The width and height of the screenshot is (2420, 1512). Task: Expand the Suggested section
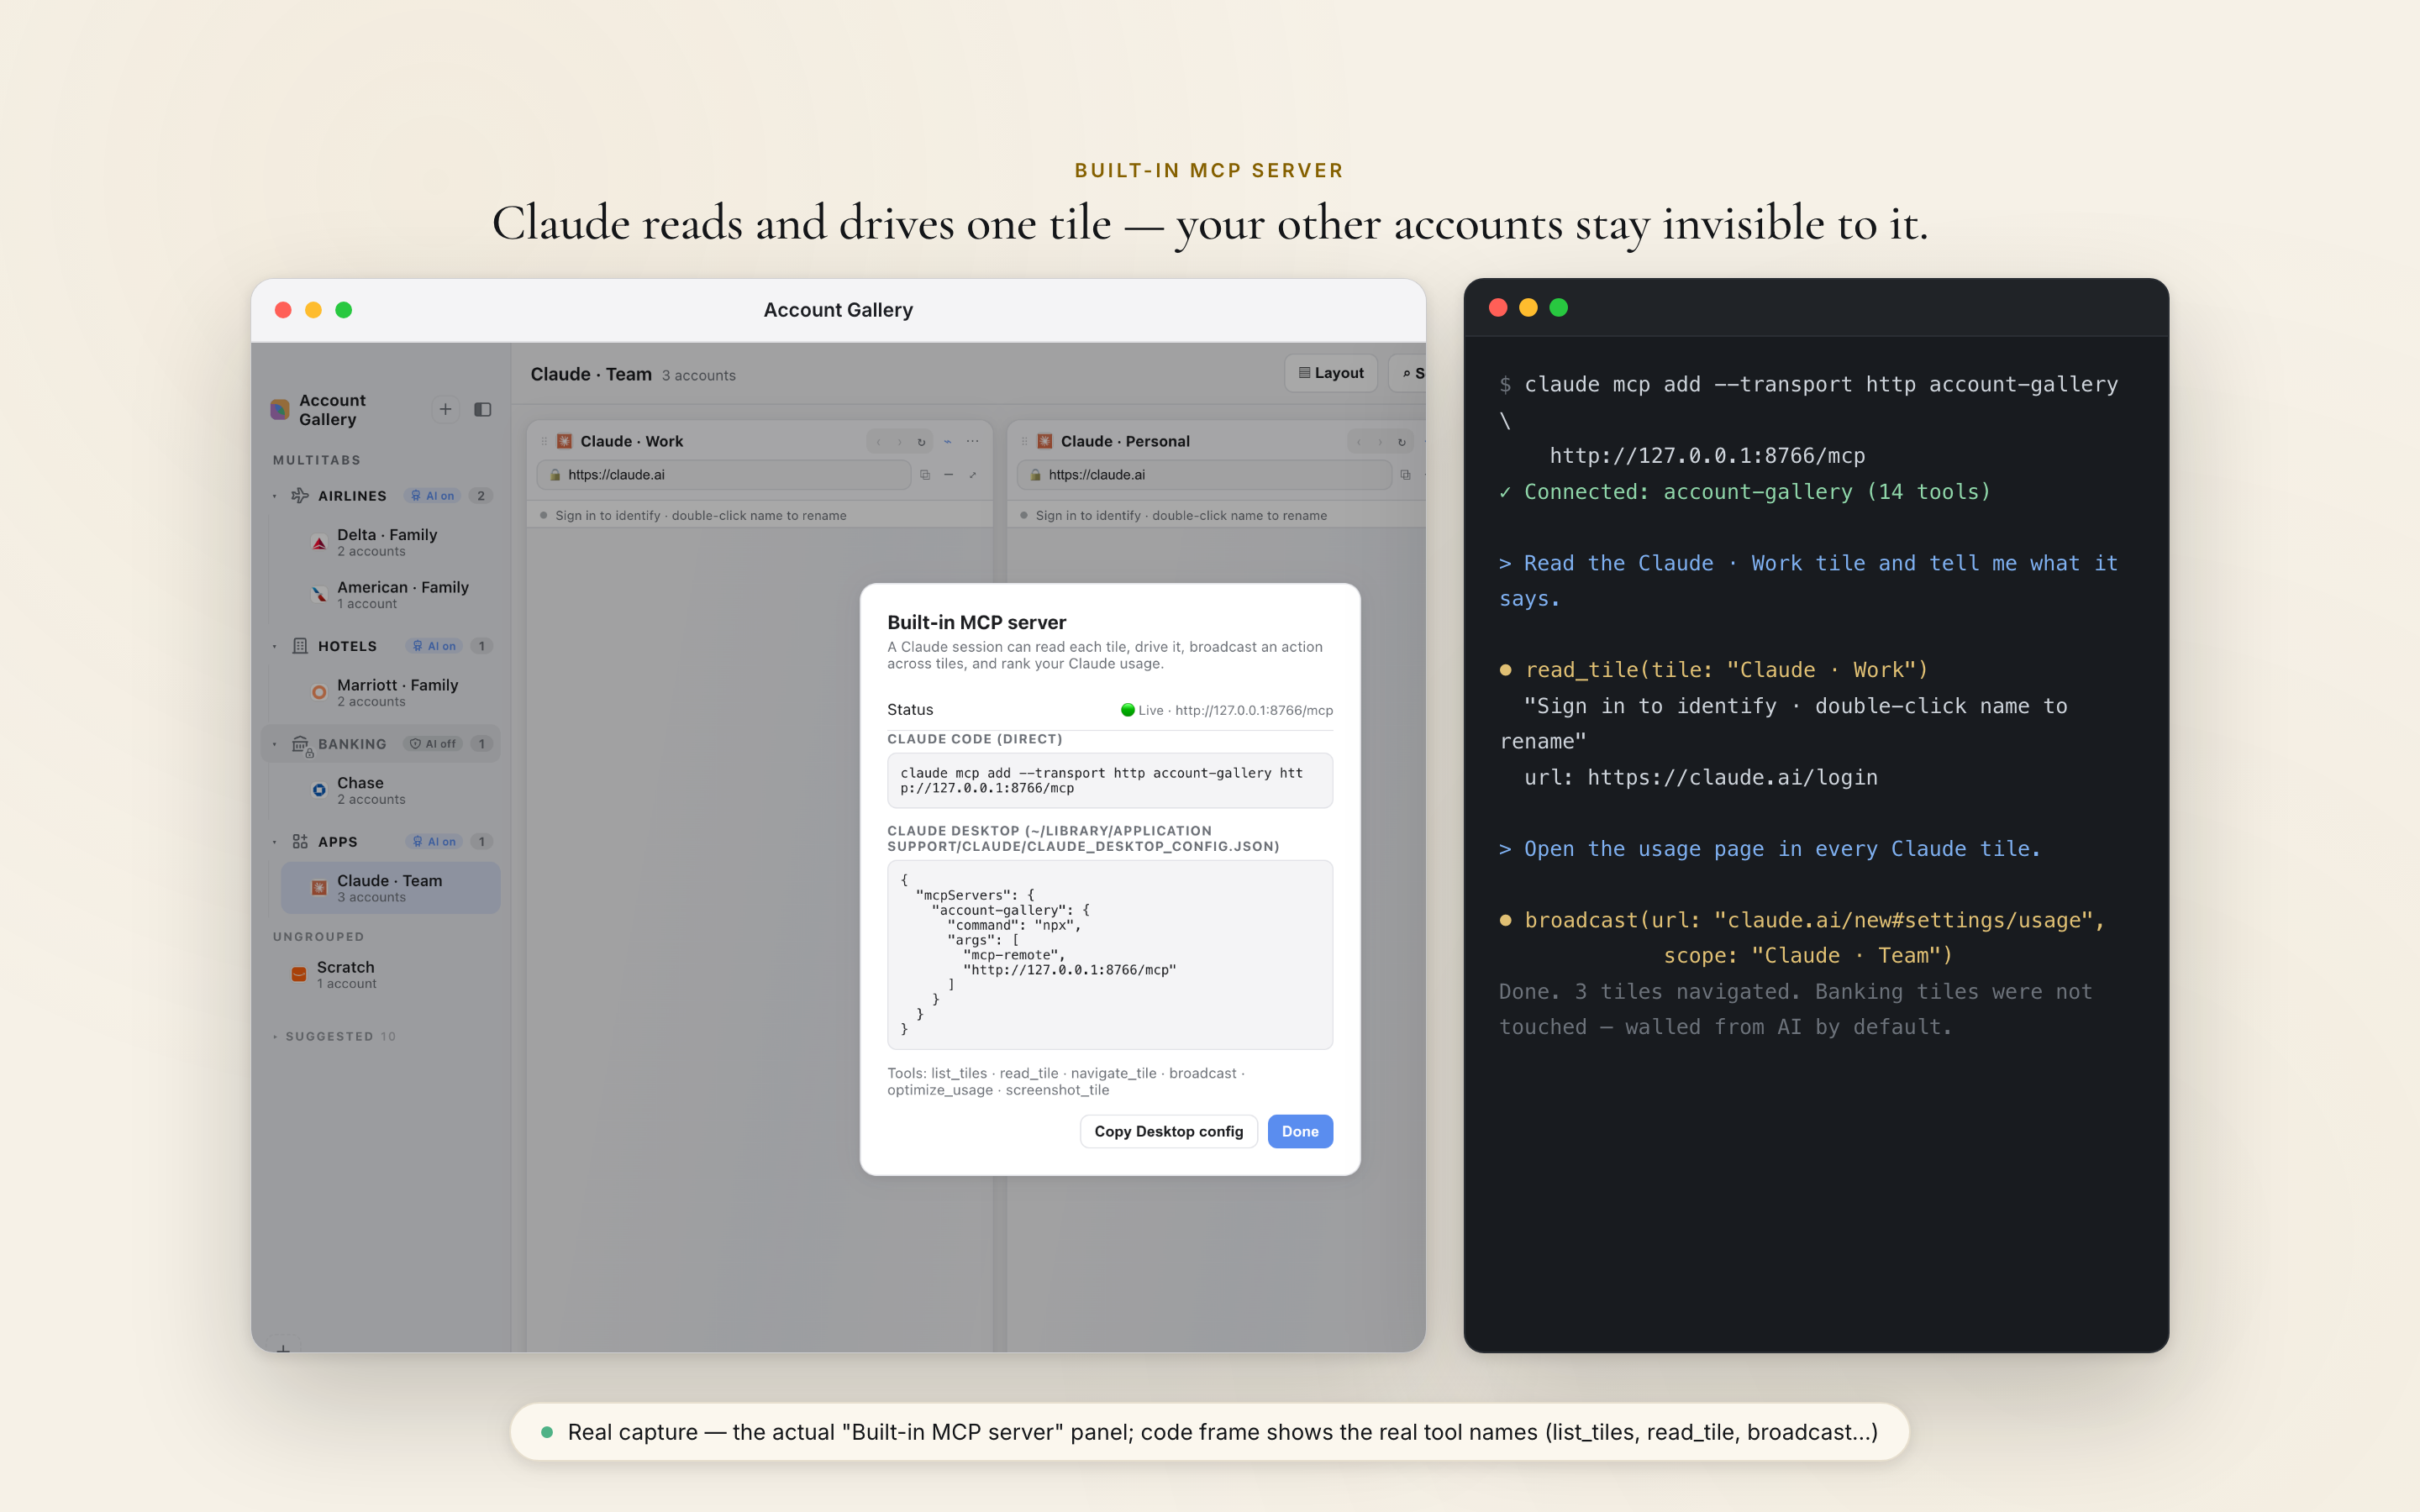336,1036
